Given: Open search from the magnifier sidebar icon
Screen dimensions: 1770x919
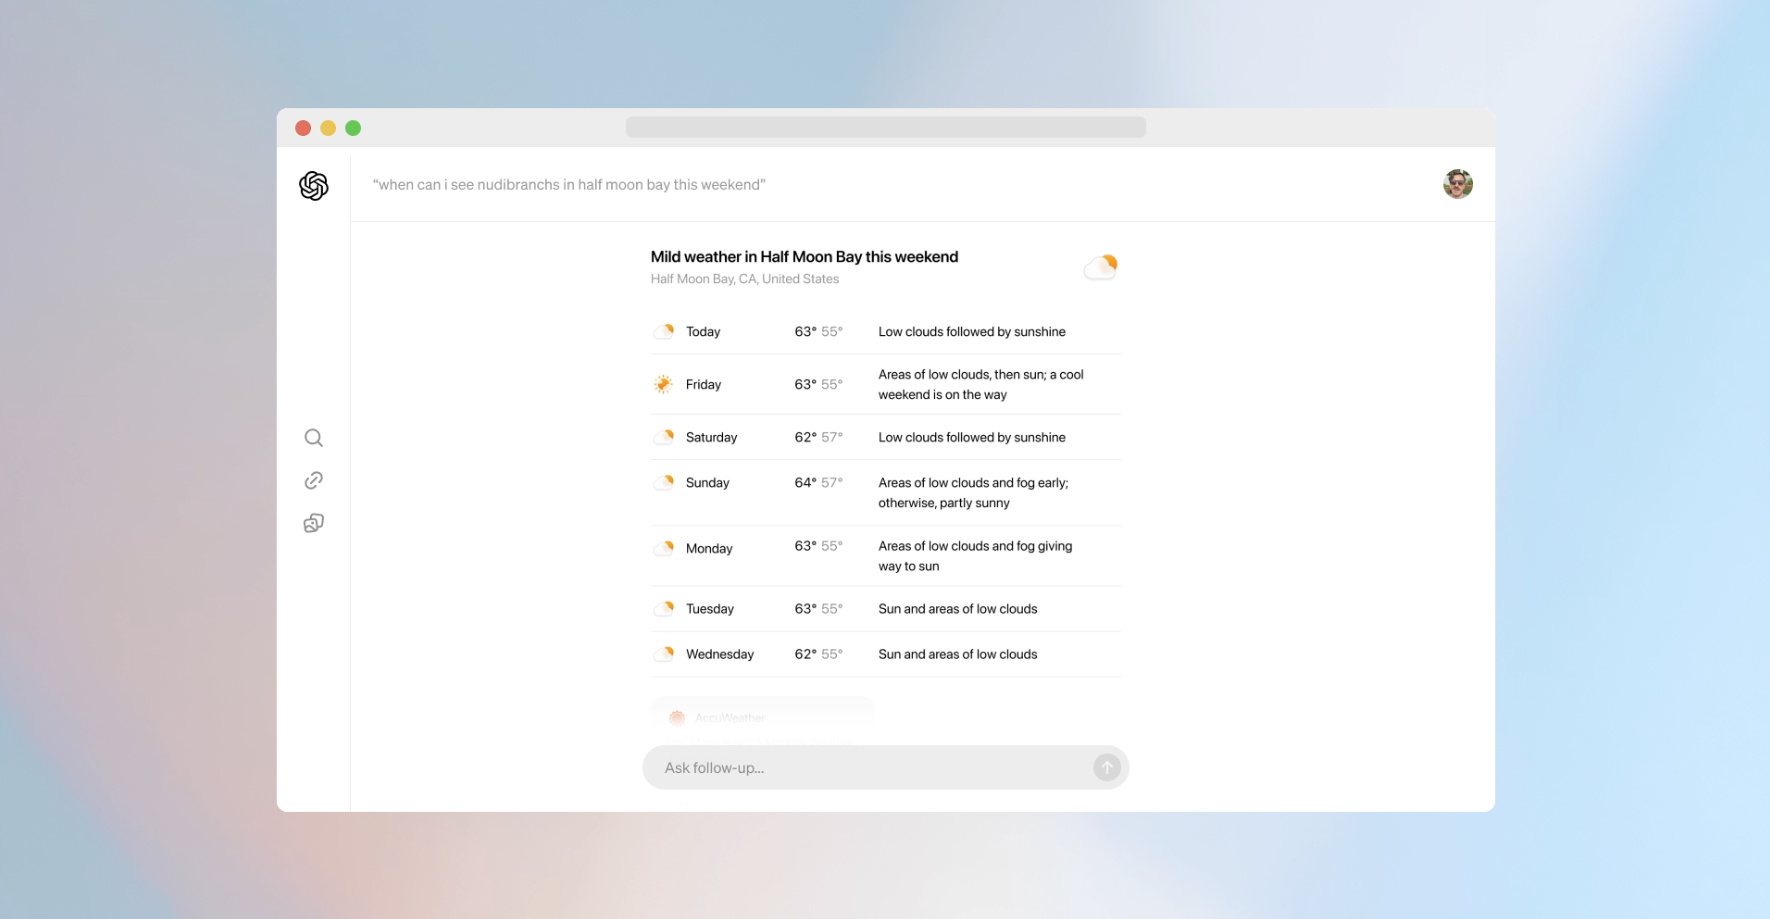Looking at the screenshot, I should click(x=313, y=438).
